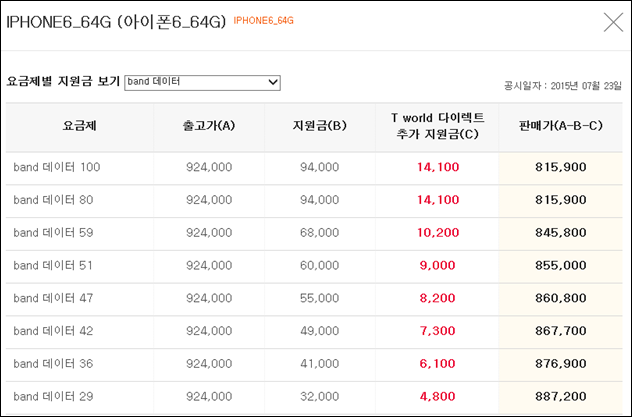Click the 출고가(A) column header
This screenshot has height=417, width=632.
[209, 126]
